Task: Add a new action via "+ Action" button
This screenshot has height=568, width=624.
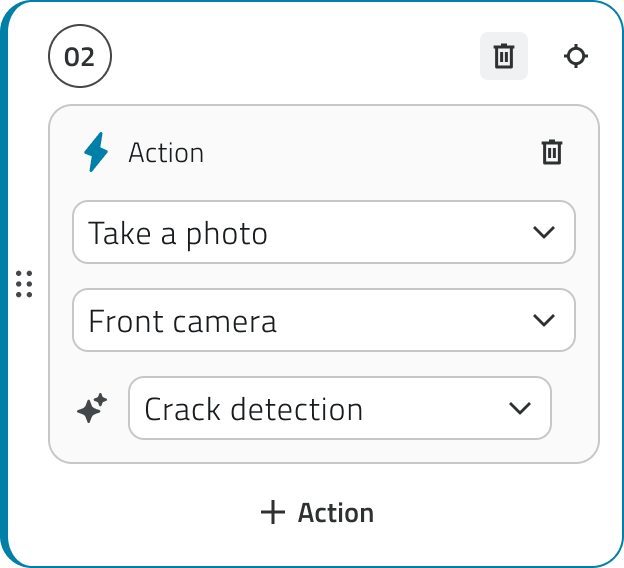Action: coord(316,512)
